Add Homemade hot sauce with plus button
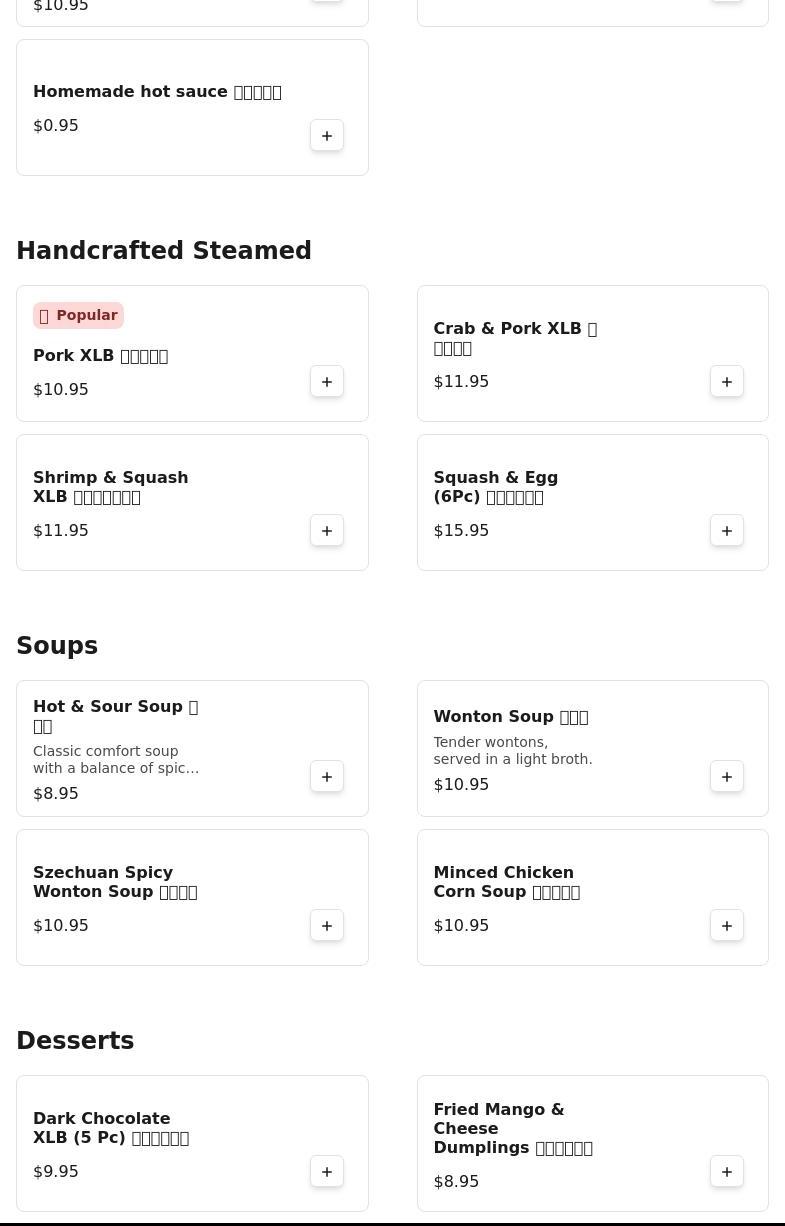This screenshot has width=785, height=1226. (327, 136)
